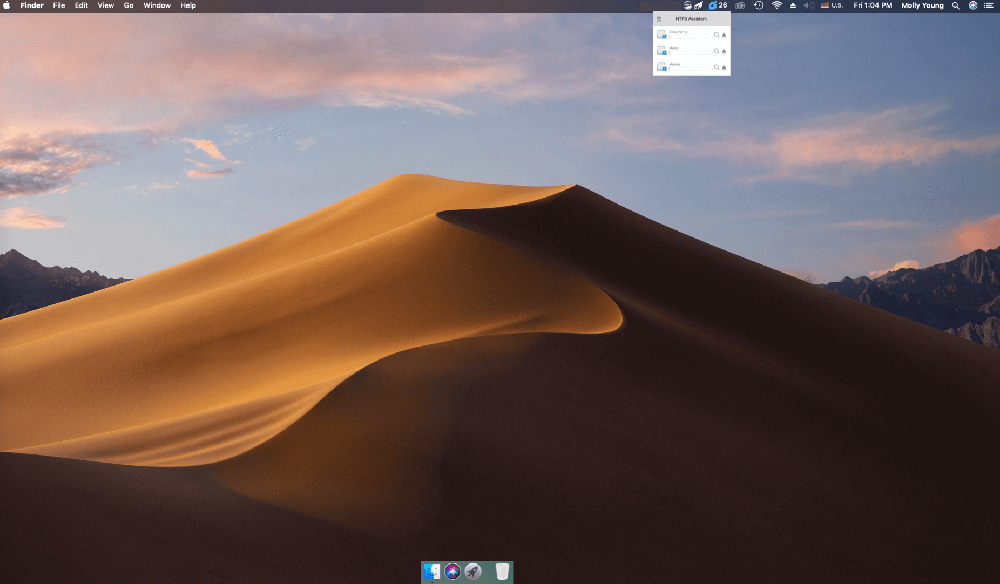Select the third drive's disk icon in the list
Viewport: 1000px width, 584px height.
coord(661,67)
